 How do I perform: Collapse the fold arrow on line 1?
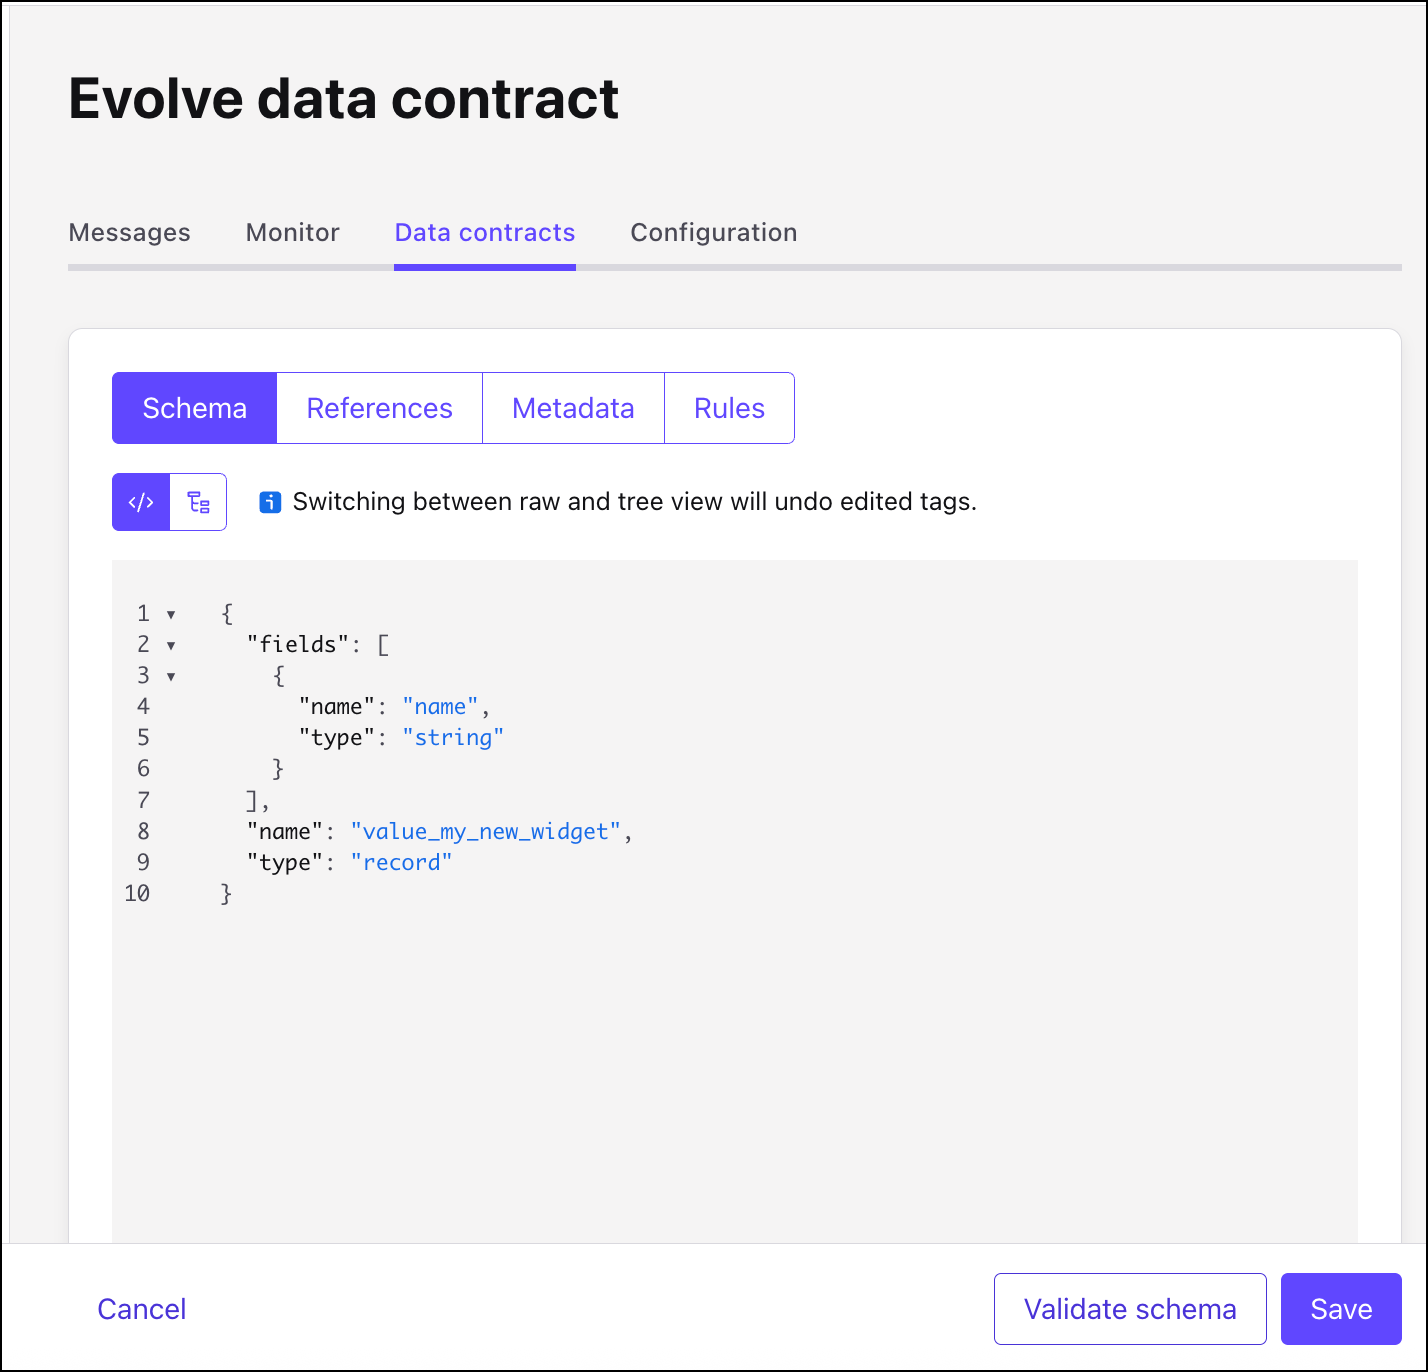pyautogui.click(x=171, y=614)
